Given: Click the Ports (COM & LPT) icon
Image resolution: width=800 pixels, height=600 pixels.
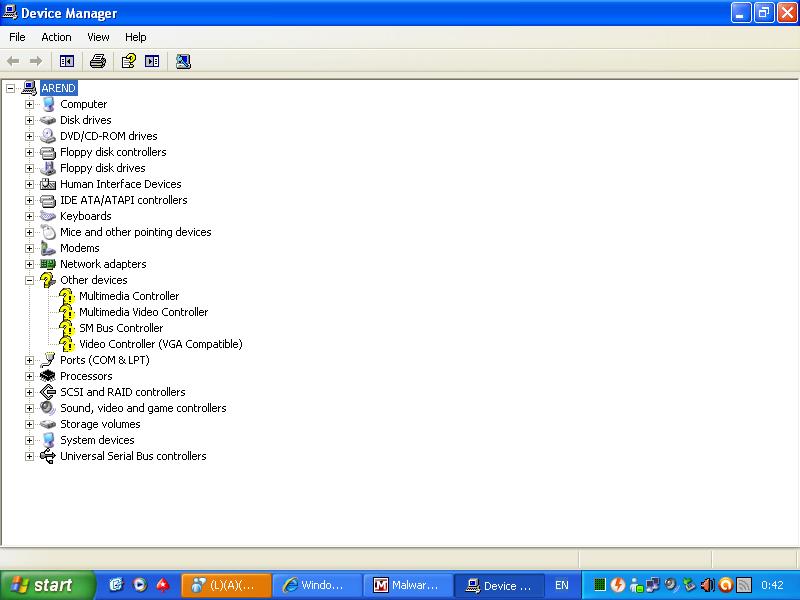Looking at the screenshot, I should [47, 360].
